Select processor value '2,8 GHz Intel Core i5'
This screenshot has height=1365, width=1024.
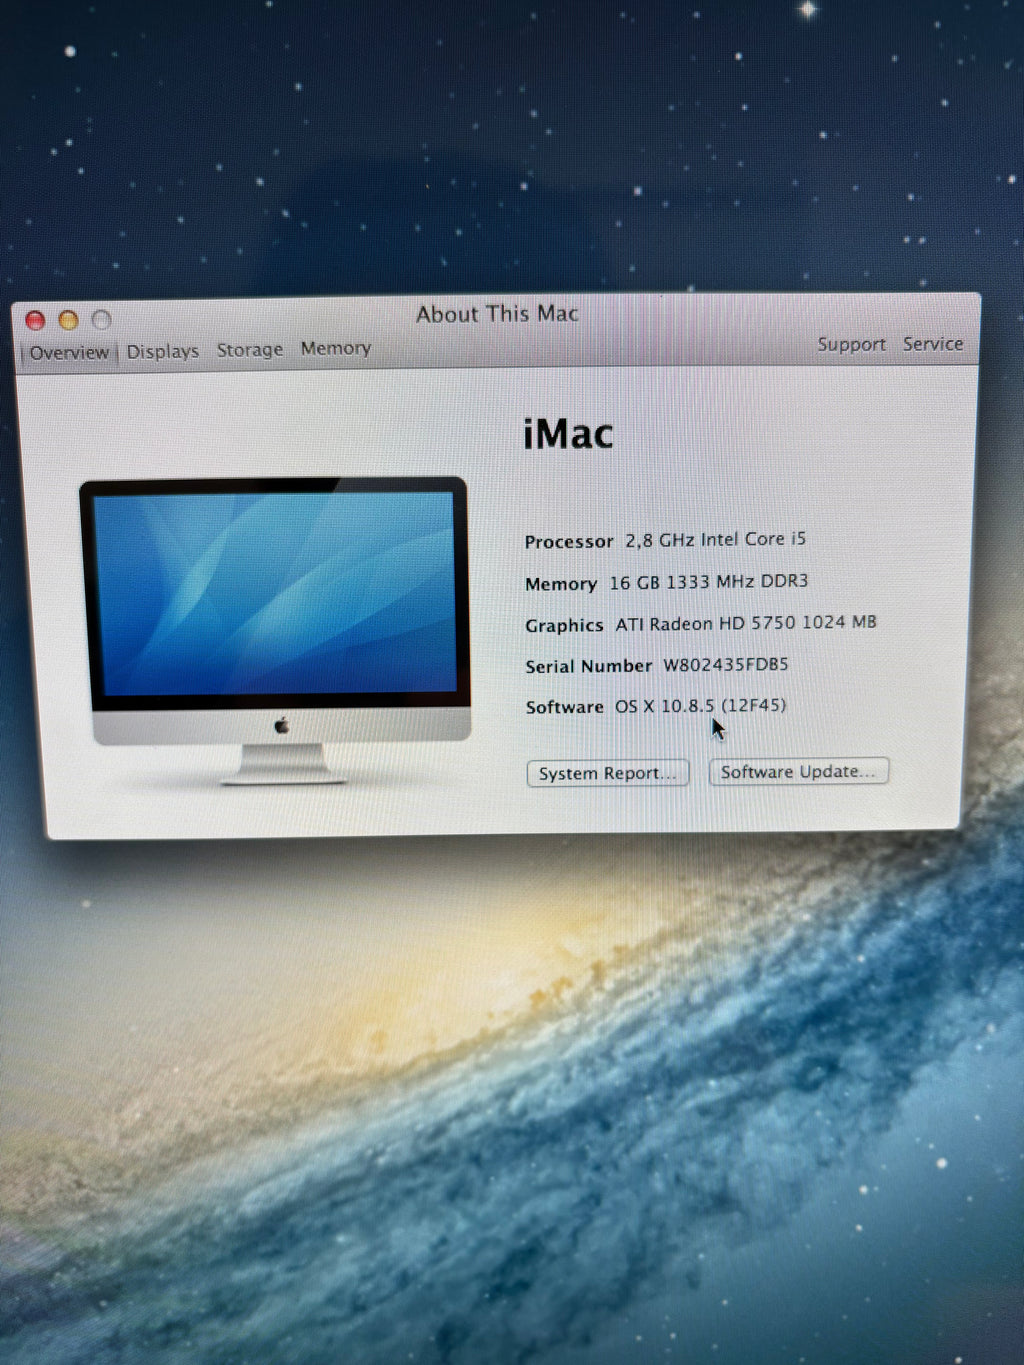pos(715,539)
